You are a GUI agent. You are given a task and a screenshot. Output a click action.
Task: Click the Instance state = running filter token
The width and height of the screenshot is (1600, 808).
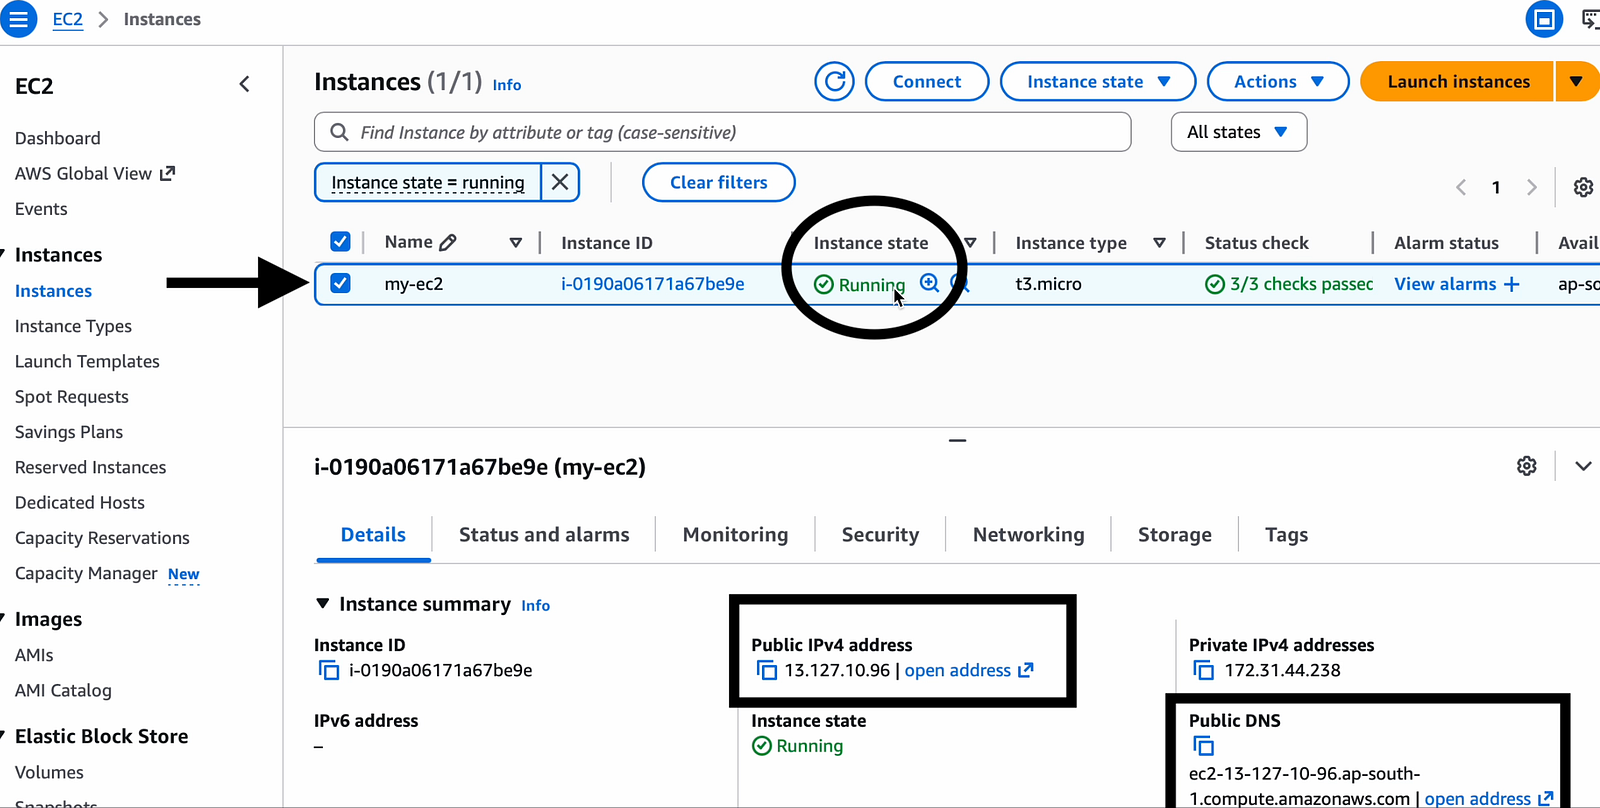[428, 182]
